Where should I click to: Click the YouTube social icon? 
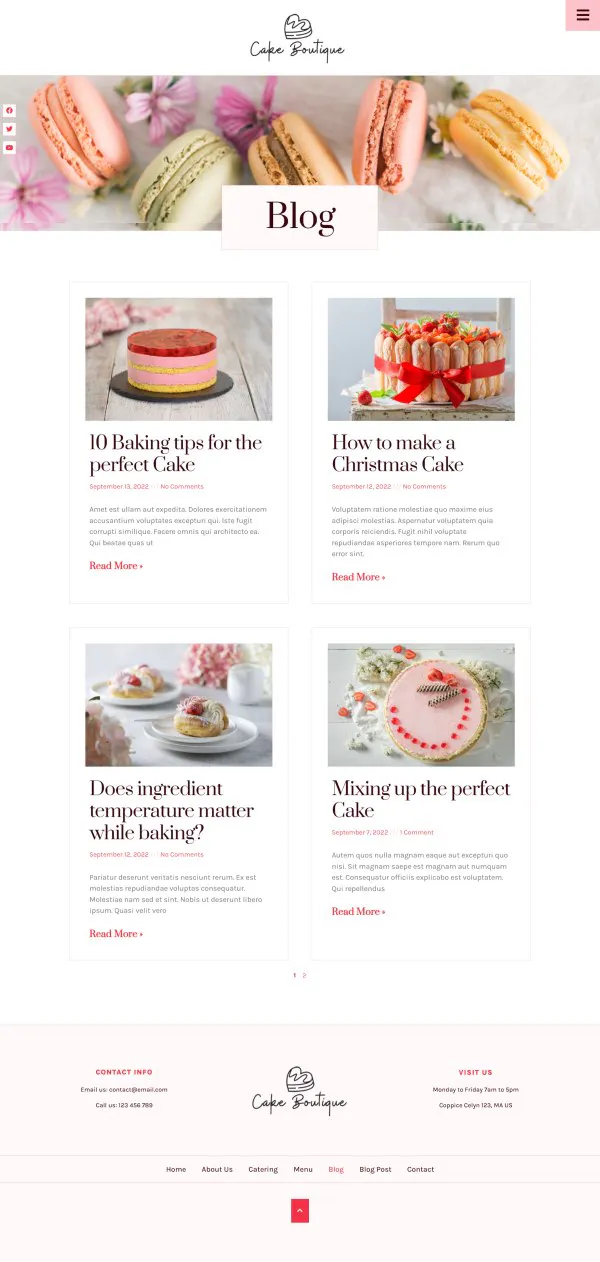(x=9, y=148)
